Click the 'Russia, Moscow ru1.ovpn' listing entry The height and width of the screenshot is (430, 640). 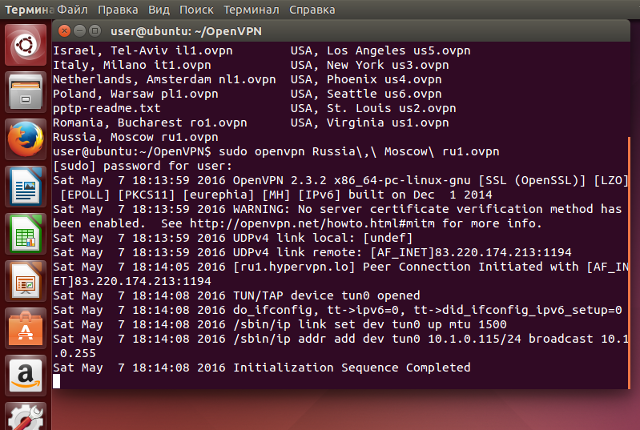[x=136, y=137]
